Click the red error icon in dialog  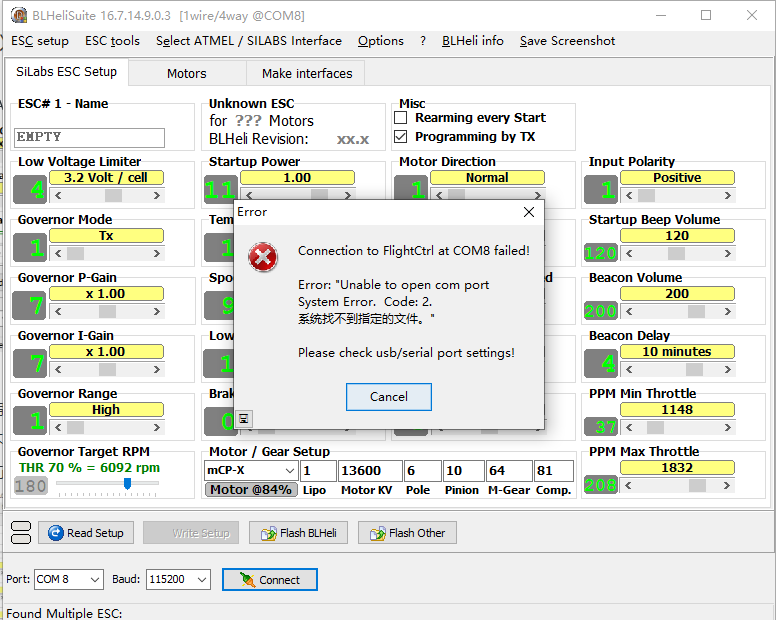(263, 257)
